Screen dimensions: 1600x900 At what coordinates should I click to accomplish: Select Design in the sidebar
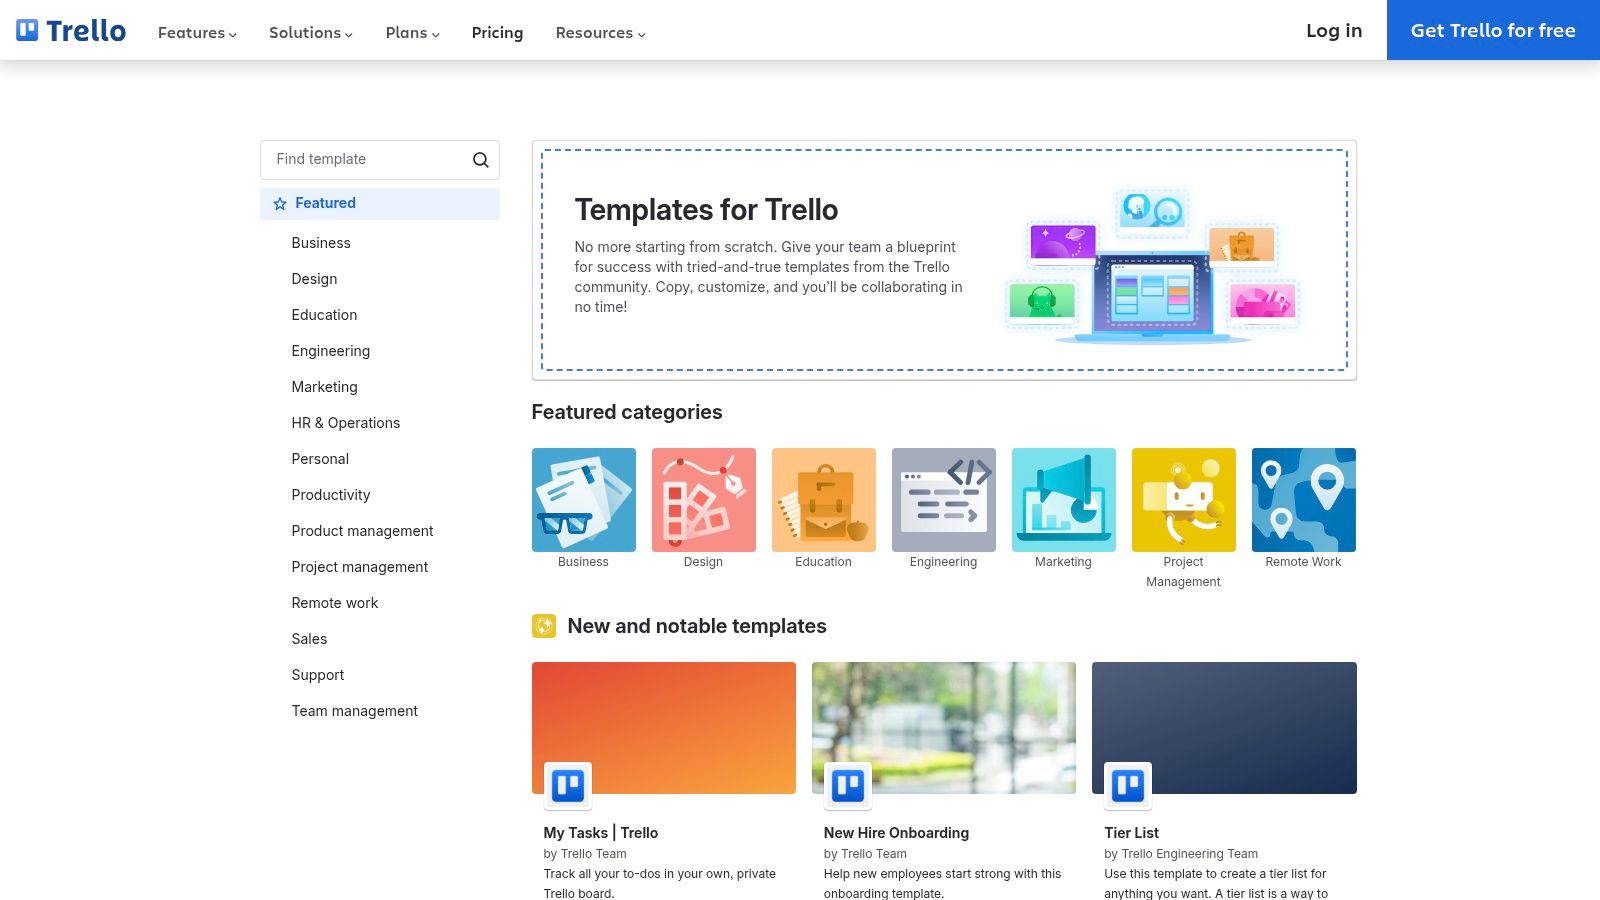coord(314,279)
